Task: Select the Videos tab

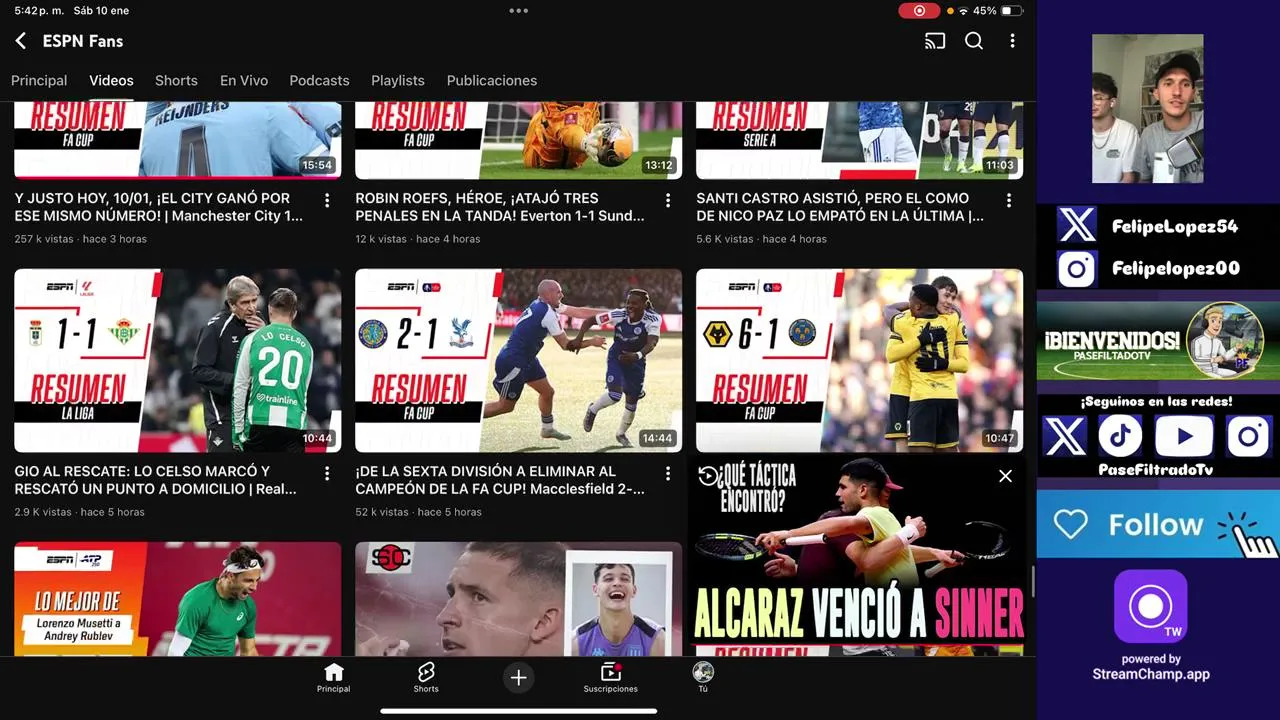Action: coord(111,81)
